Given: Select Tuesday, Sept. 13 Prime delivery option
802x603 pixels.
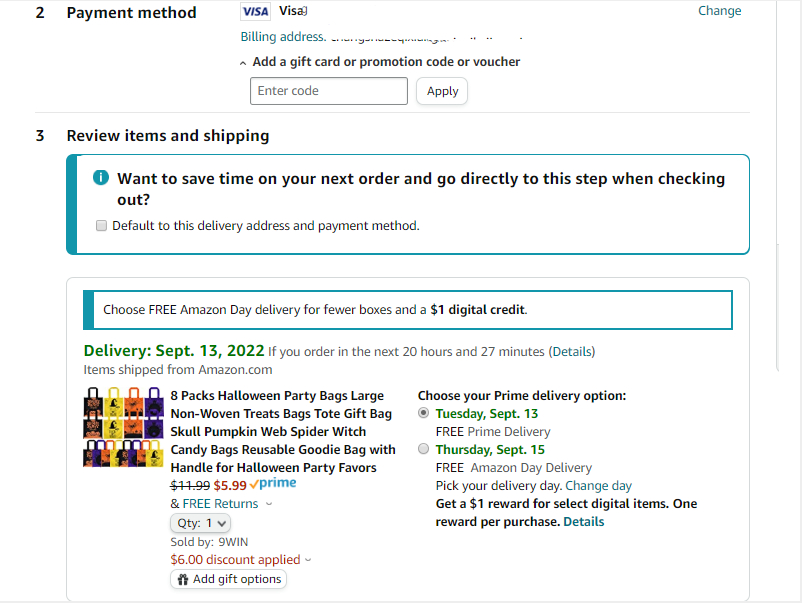Looking at the screenshot, I should [x=424, y=413].
